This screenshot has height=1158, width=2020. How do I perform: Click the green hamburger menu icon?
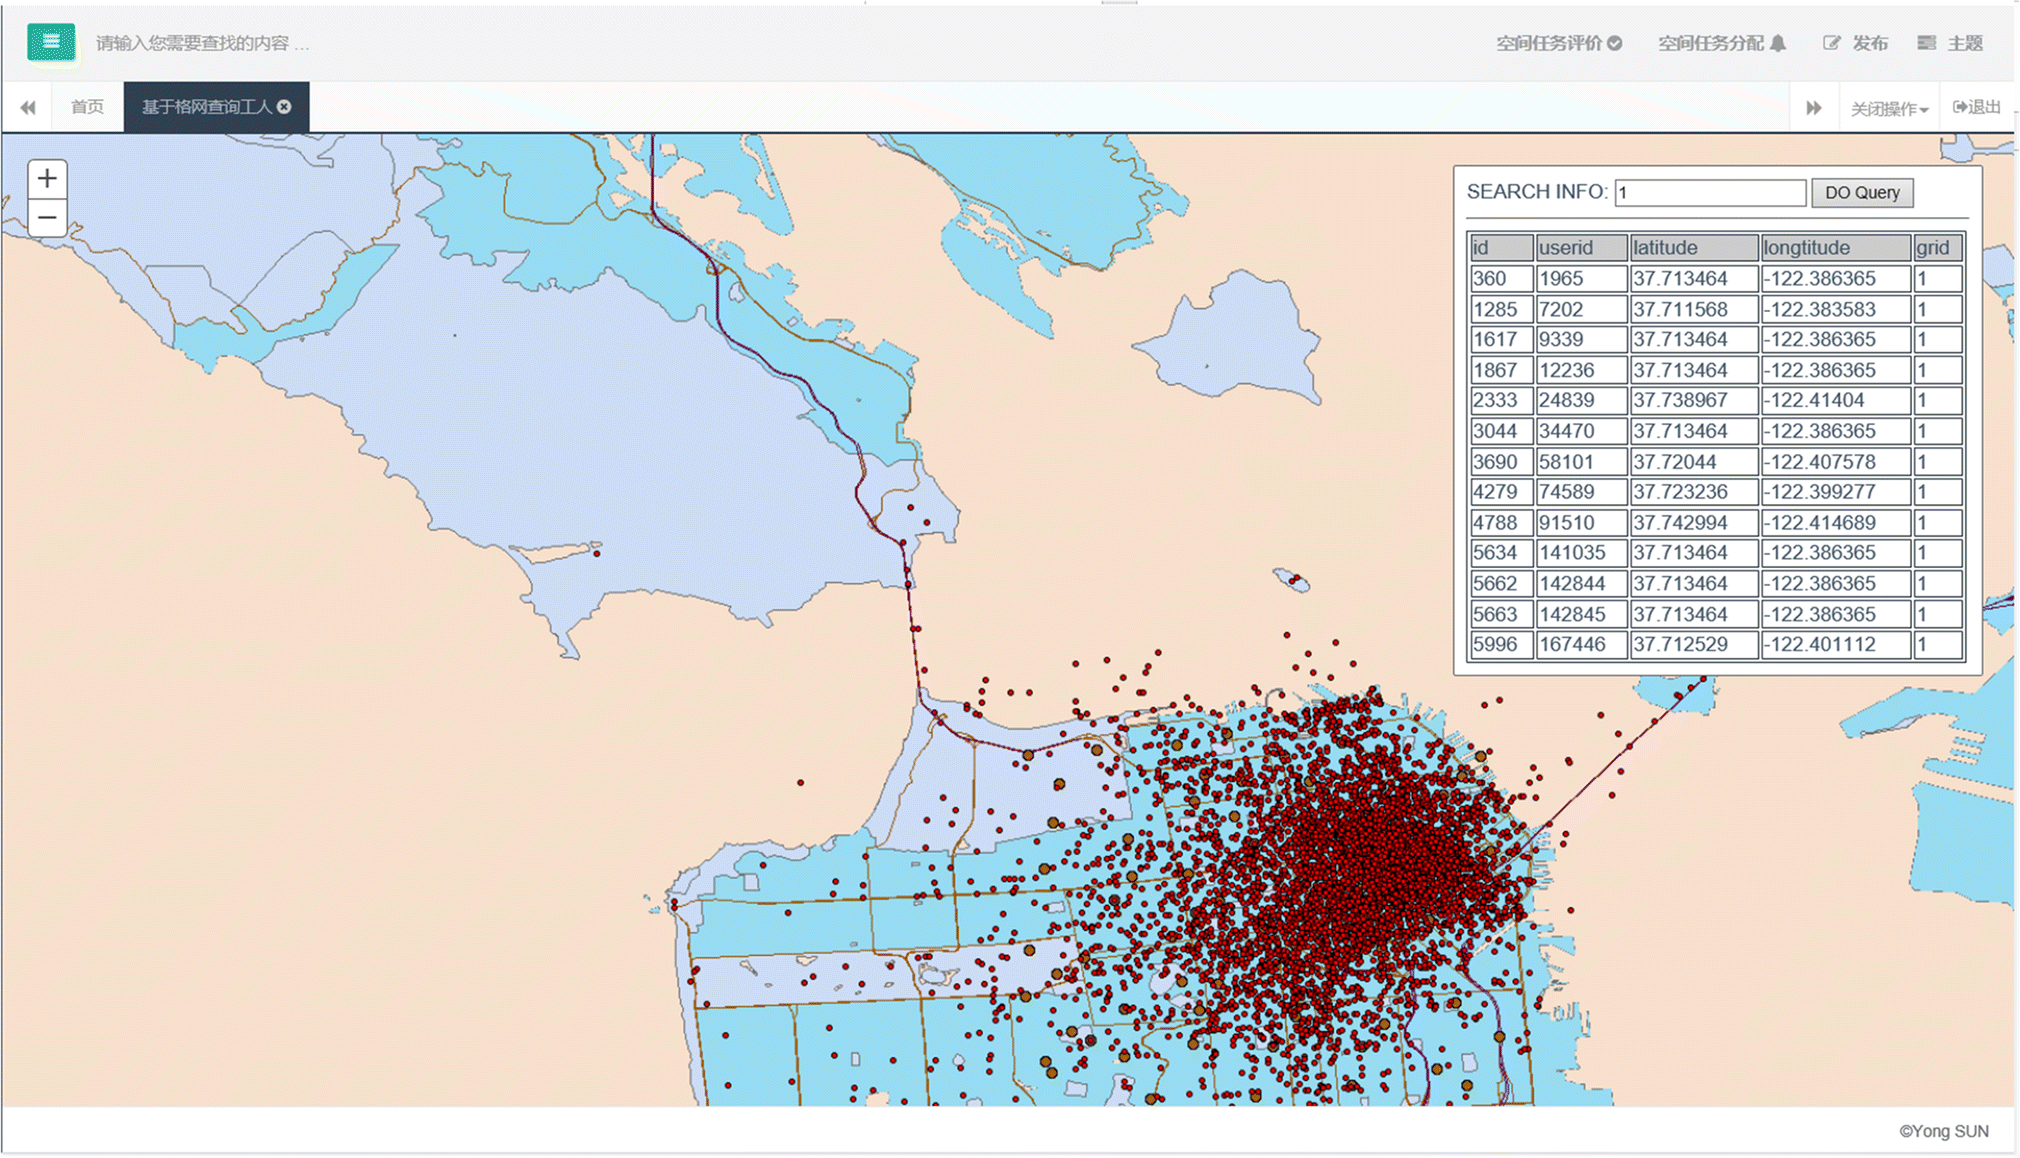click(51, 42)
